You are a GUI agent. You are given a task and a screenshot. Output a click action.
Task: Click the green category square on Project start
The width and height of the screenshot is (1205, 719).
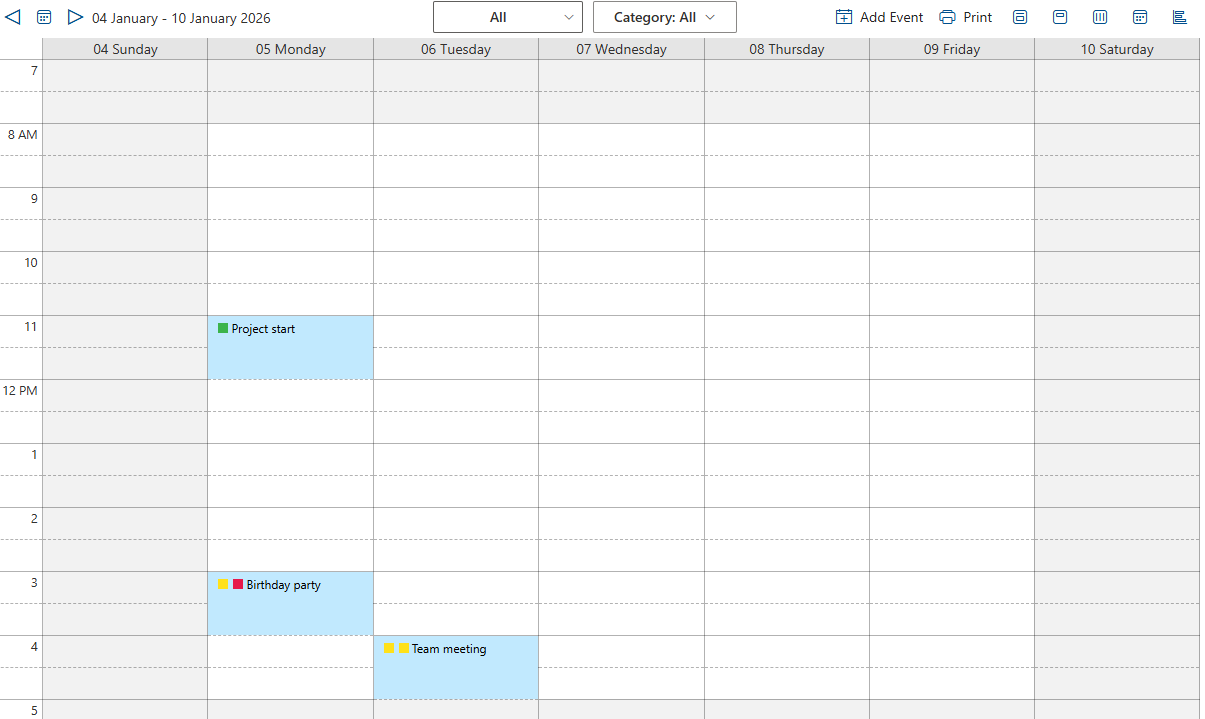click(x=223, y=328)
